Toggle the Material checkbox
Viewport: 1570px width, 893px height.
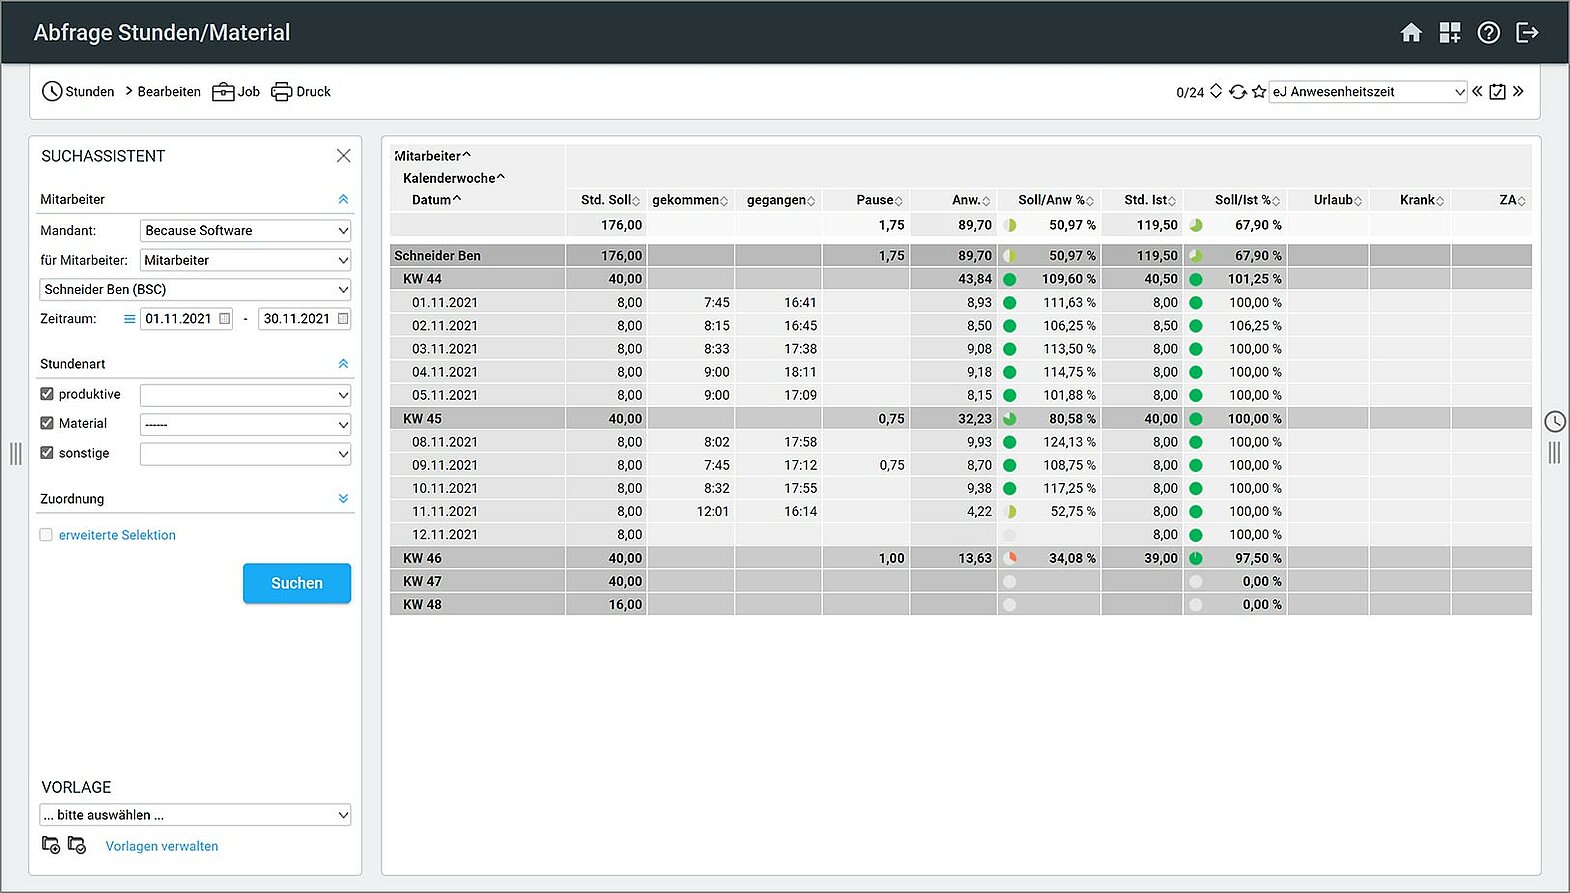pos(47,423)
